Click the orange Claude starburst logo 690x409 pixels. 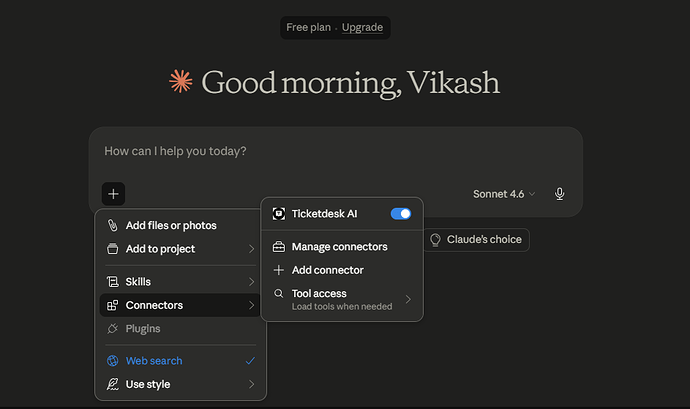click(181, 81)
